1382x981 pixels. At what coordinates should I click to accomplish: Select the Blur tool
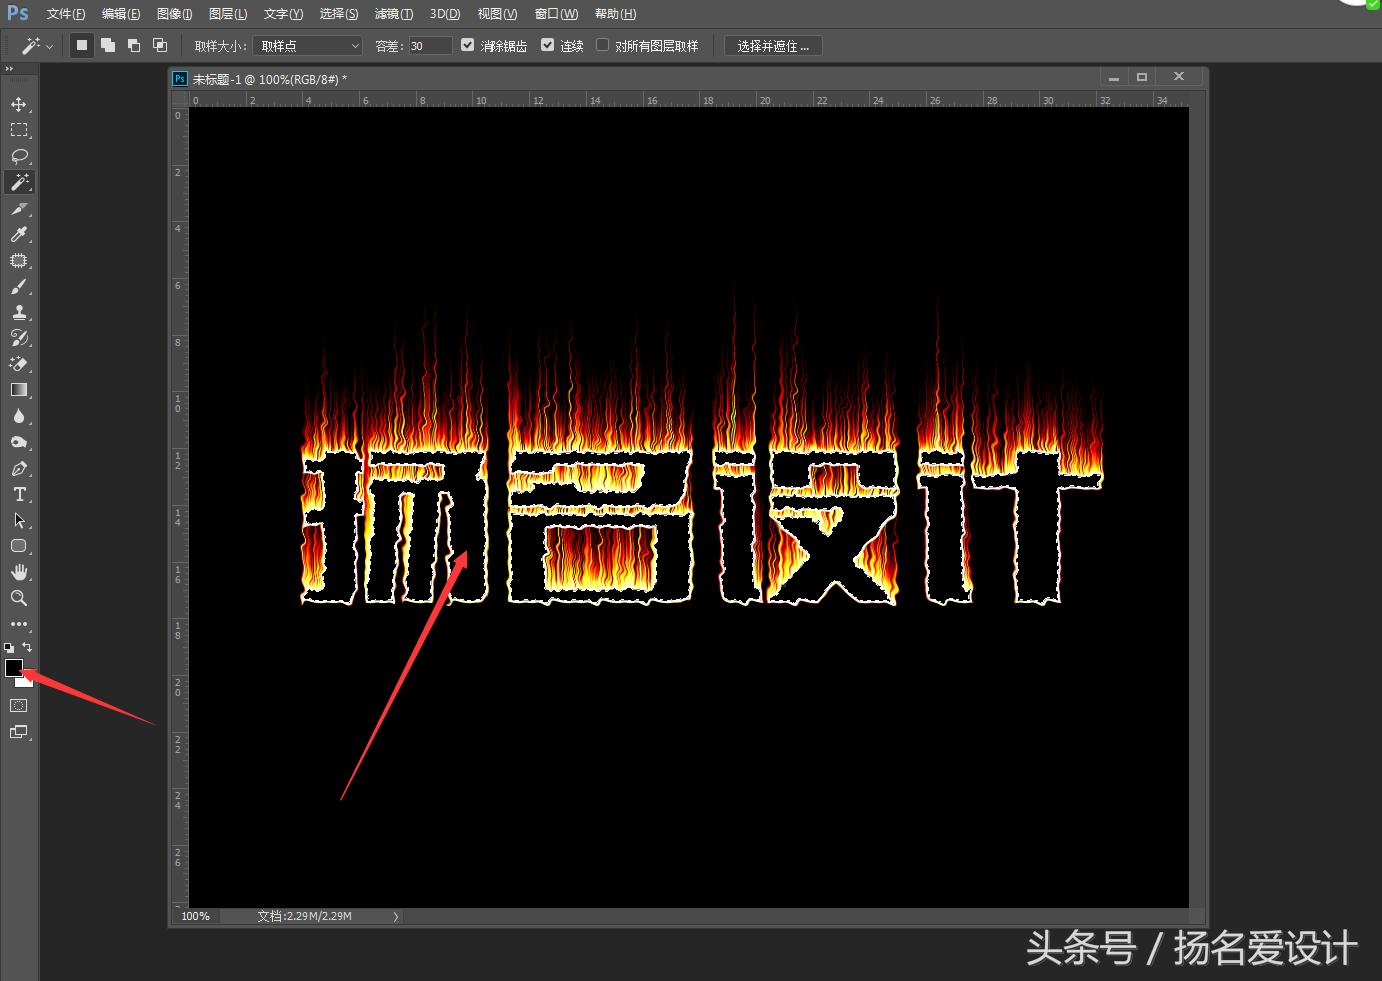point(19,416)
